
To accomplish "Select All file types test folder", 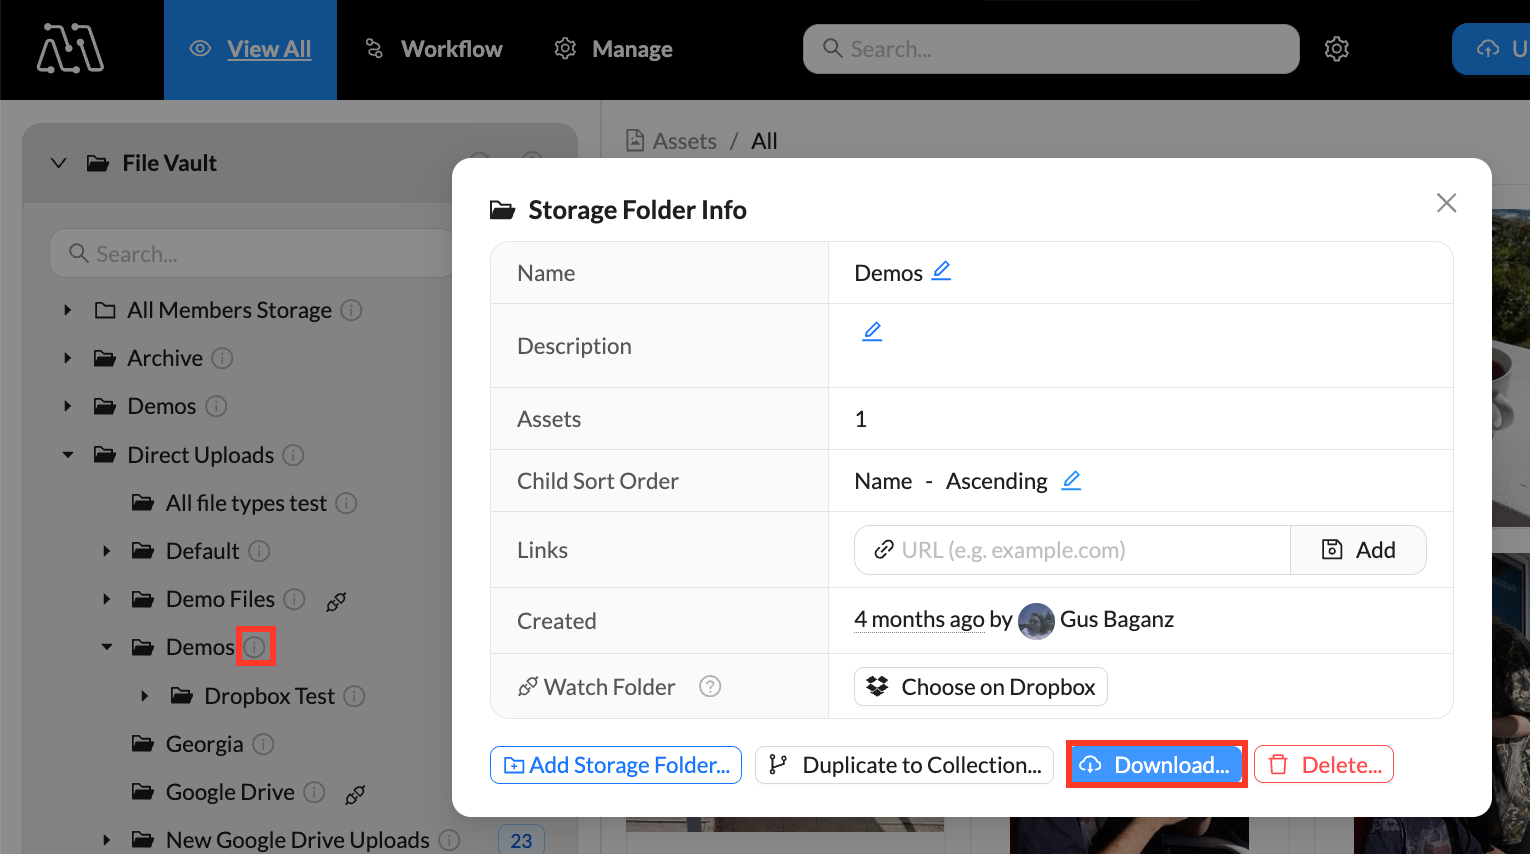I will pos(246,503).
